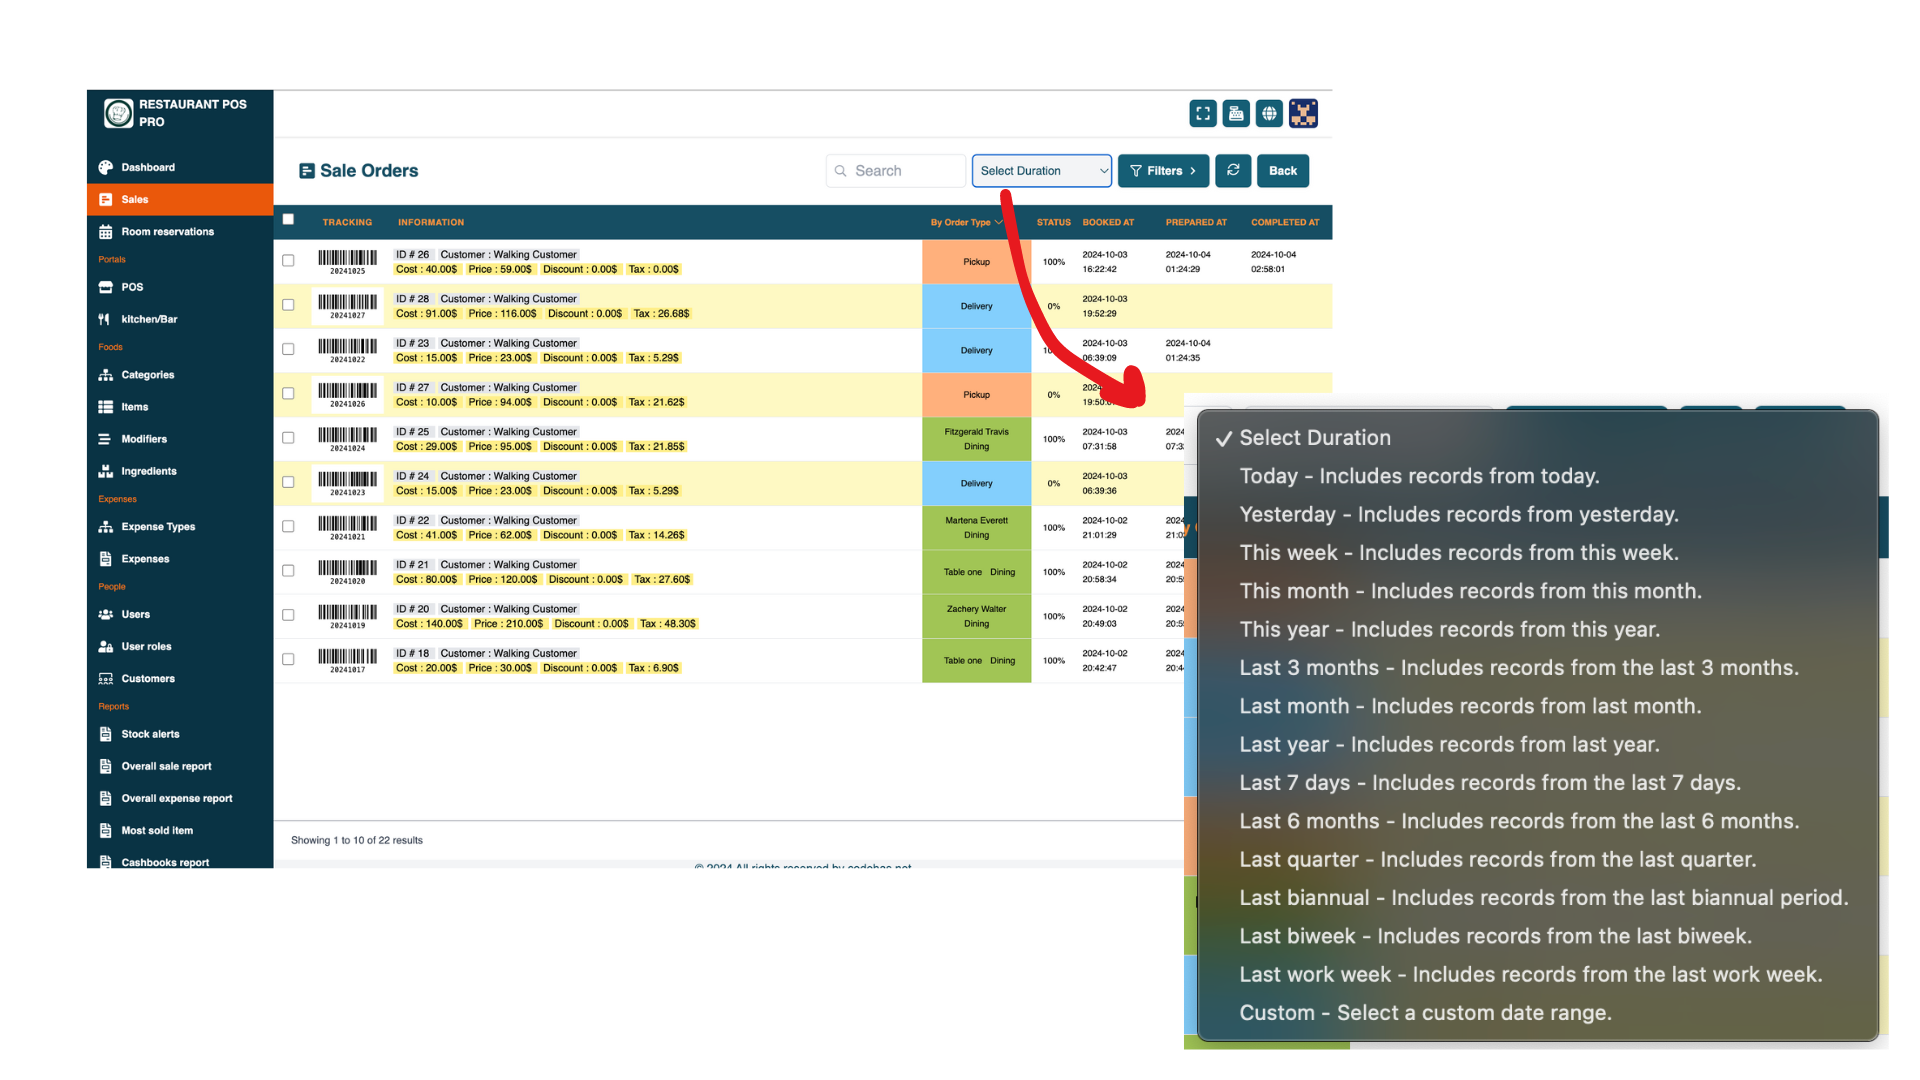1920x1080 pixels.
Task: Select checkbox for order ID # 28 row
Action: tap(288, 305)
